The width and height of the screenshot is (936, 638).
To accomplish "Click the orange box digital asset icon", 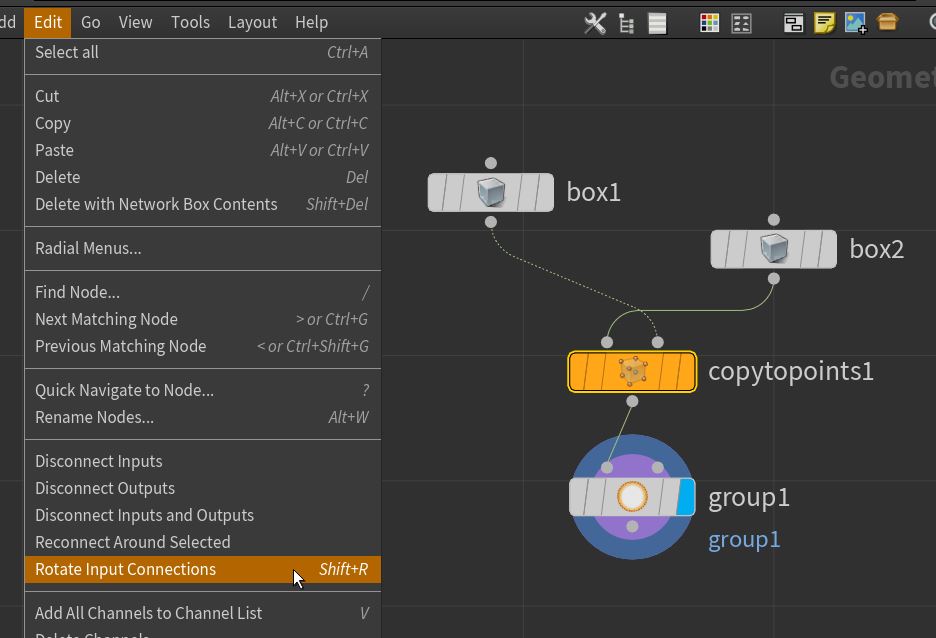I will (888, 23).
